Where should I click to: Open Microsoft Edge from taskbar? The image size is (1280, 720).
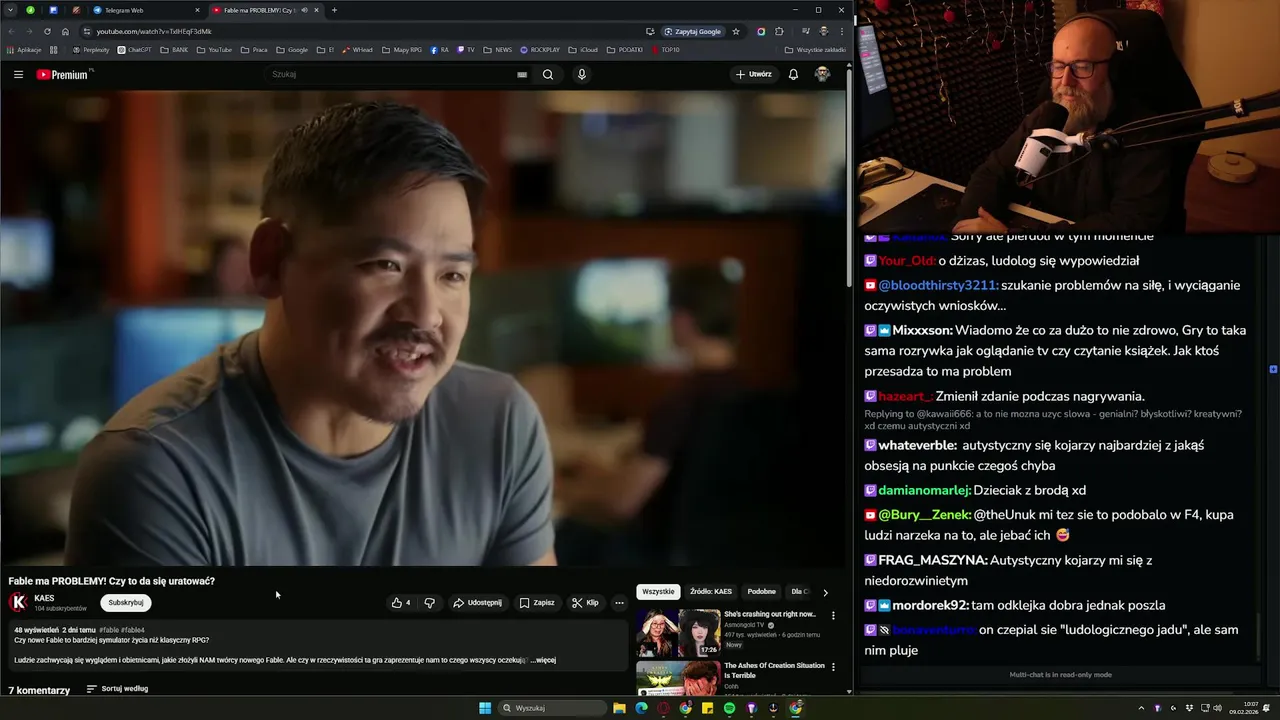(x=641, y=708)
